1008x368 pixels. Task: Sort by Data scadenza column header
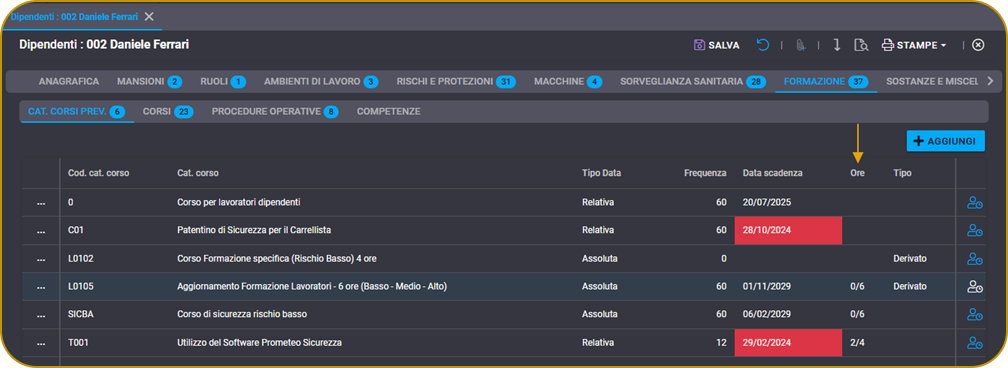tap(772, 173)
